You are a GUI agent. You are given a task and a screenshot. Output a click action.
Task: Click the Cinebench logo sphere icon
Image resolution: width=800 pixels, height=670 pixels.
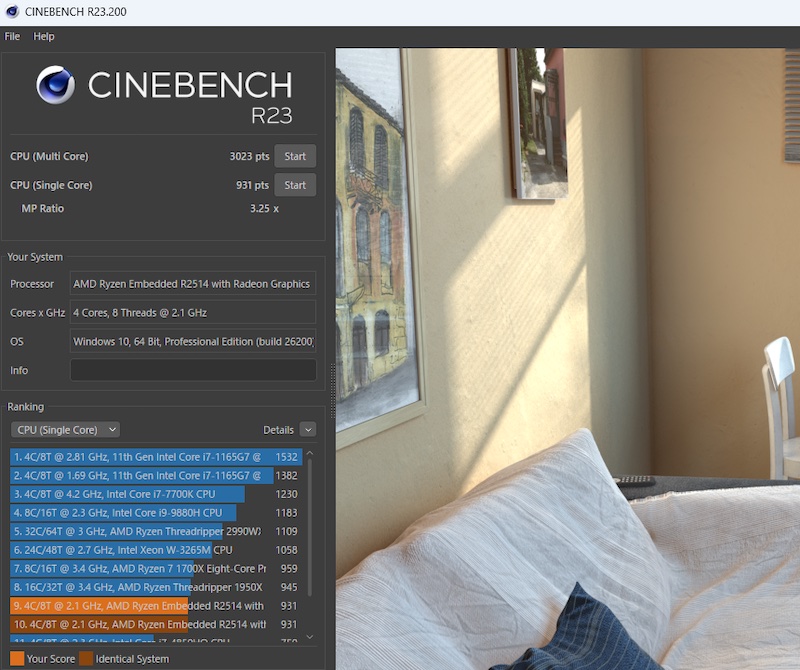click(x=56, y=85)
